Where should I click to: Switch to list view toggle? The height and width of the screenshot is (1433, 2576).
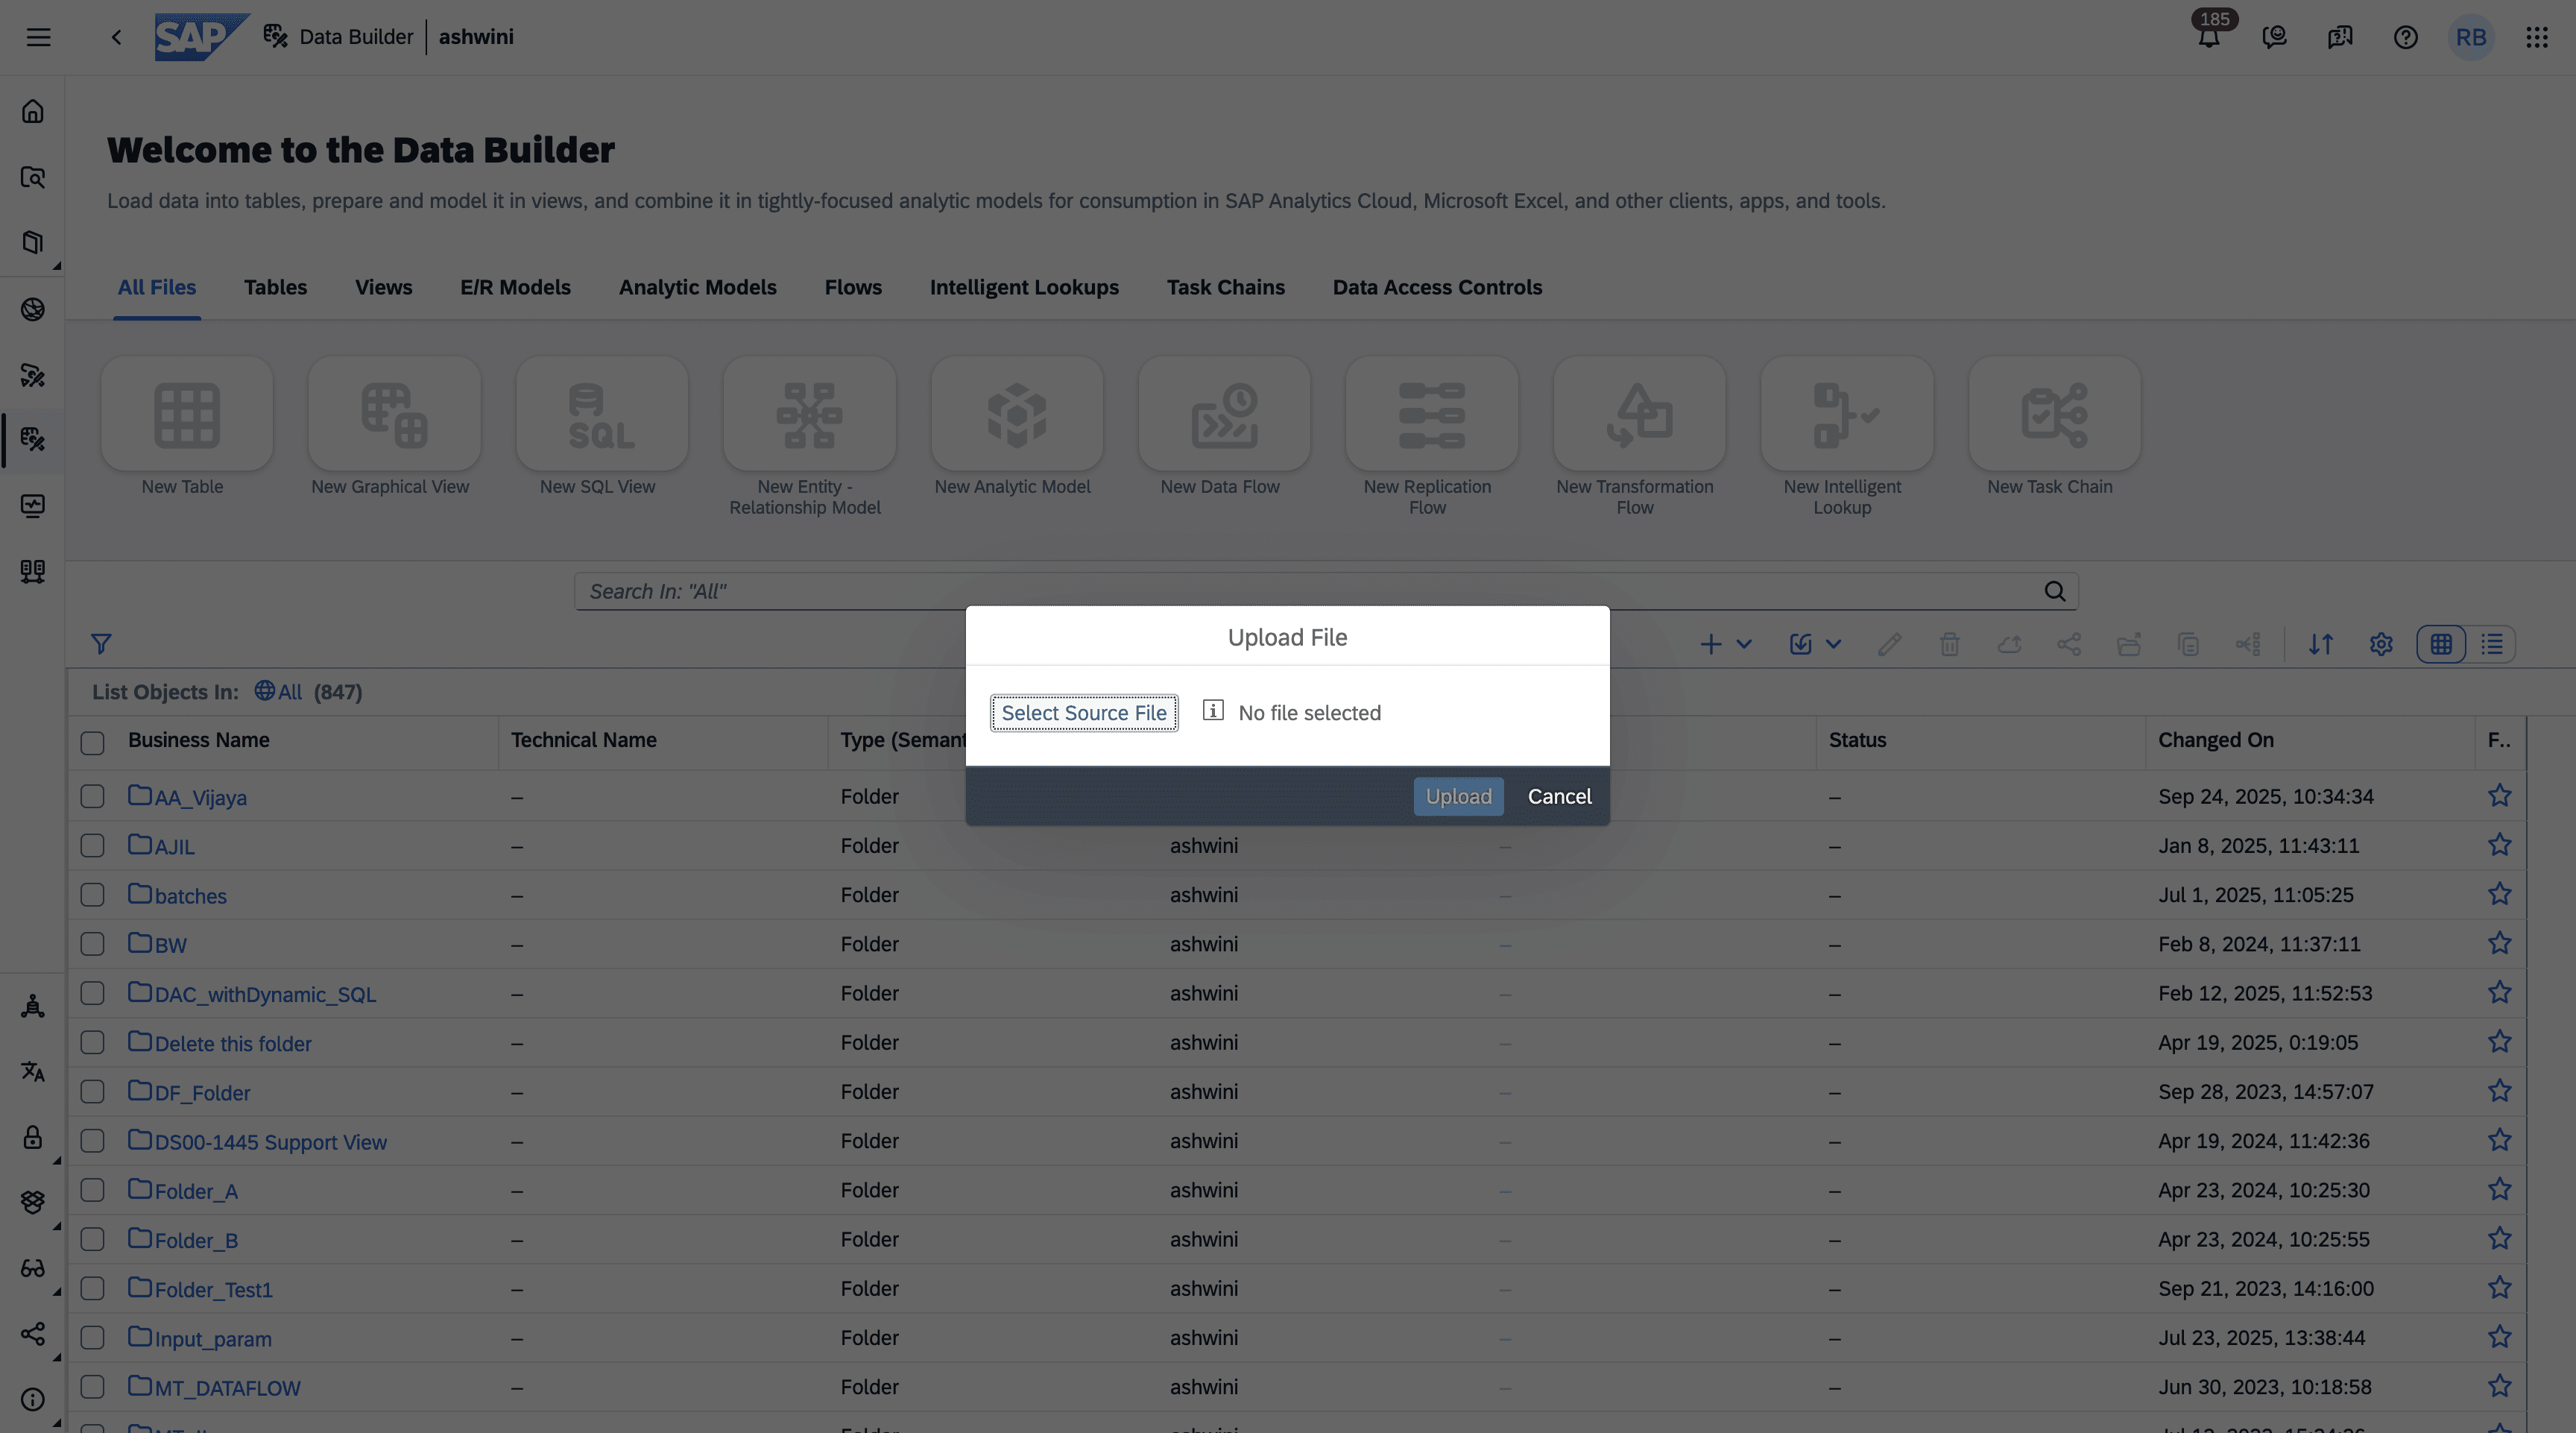(2491, 645)
